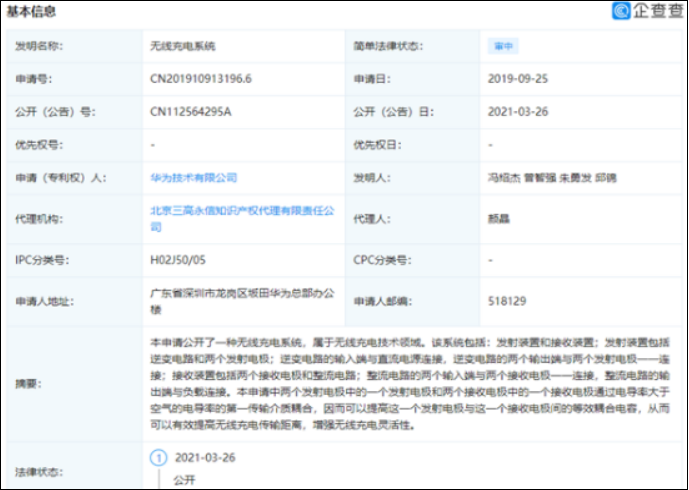This screenshot has height=490, width=689.
Task: Click the 摘要 field label
Action: click(29, 384)
